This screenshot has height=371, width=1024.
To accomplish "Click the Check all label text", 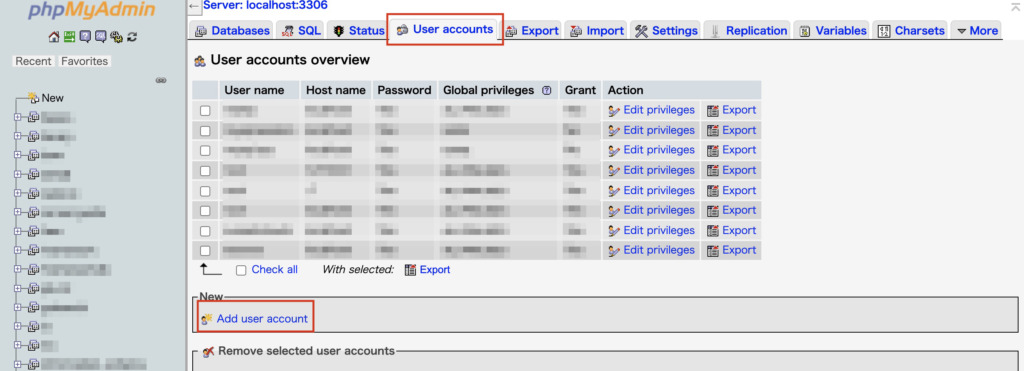I will [274, 269].
